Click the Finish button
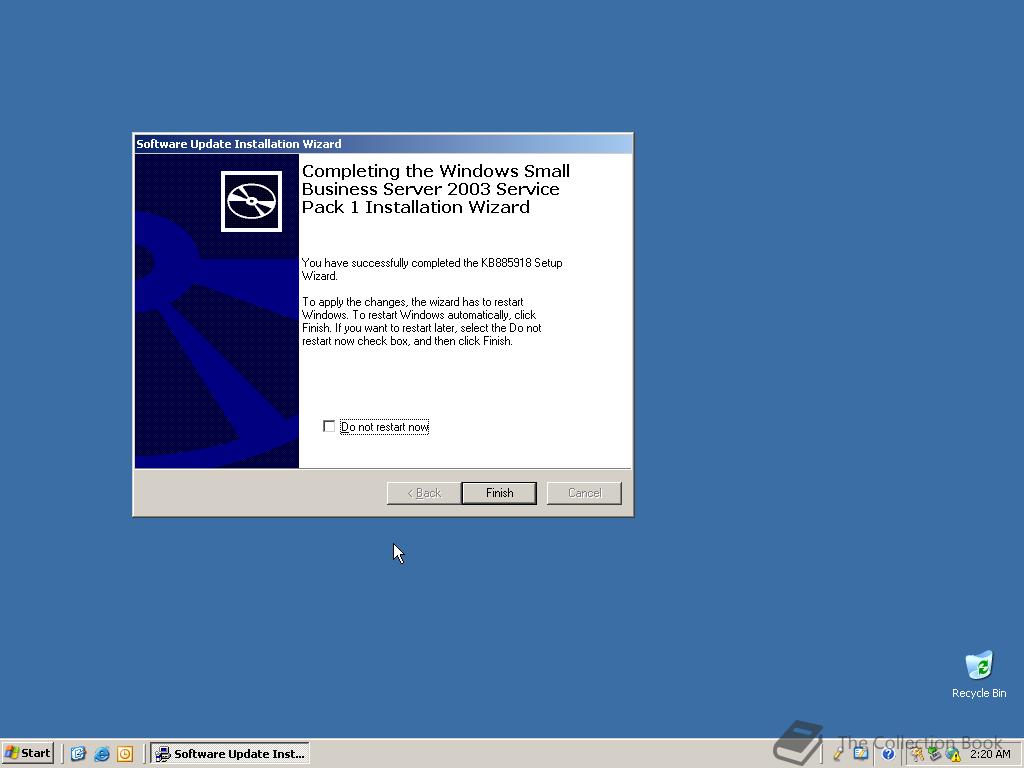This screenshot has width=1024, height=768. point(499,493)
